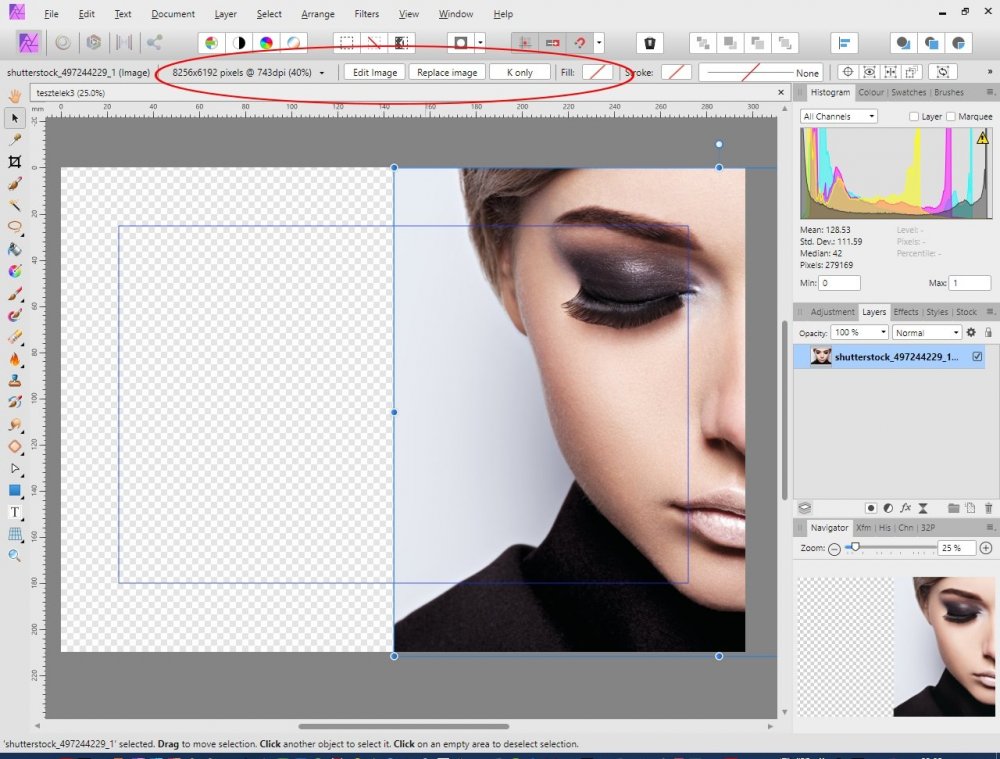This screenshot has height=759, width=1000.
Task: Open the Filters menu
Action: pos(366,14)
